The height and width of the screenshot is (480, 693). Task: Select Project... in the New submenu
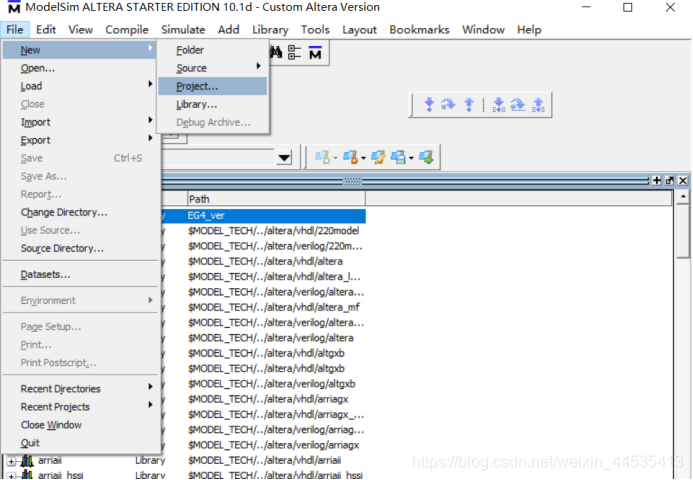pos(213,86)
